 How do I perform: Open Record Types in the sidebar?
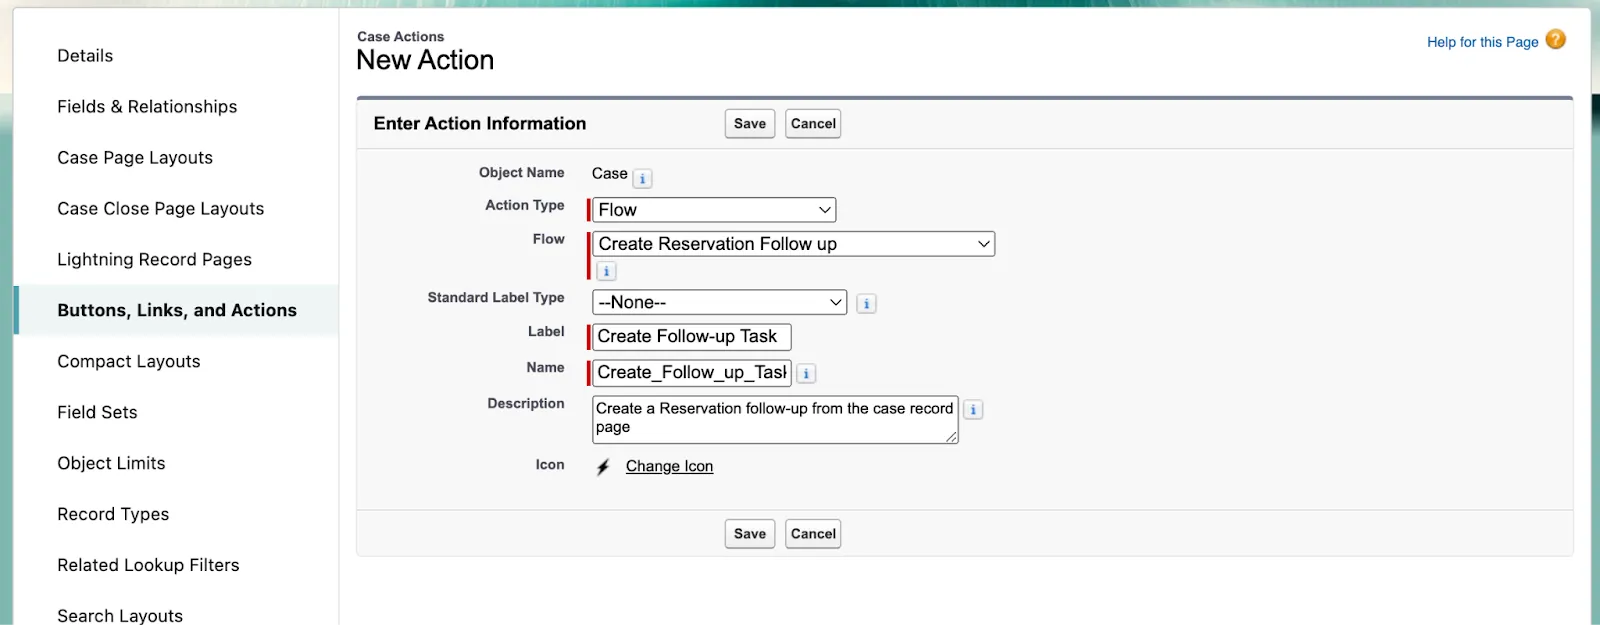(113, 514)
